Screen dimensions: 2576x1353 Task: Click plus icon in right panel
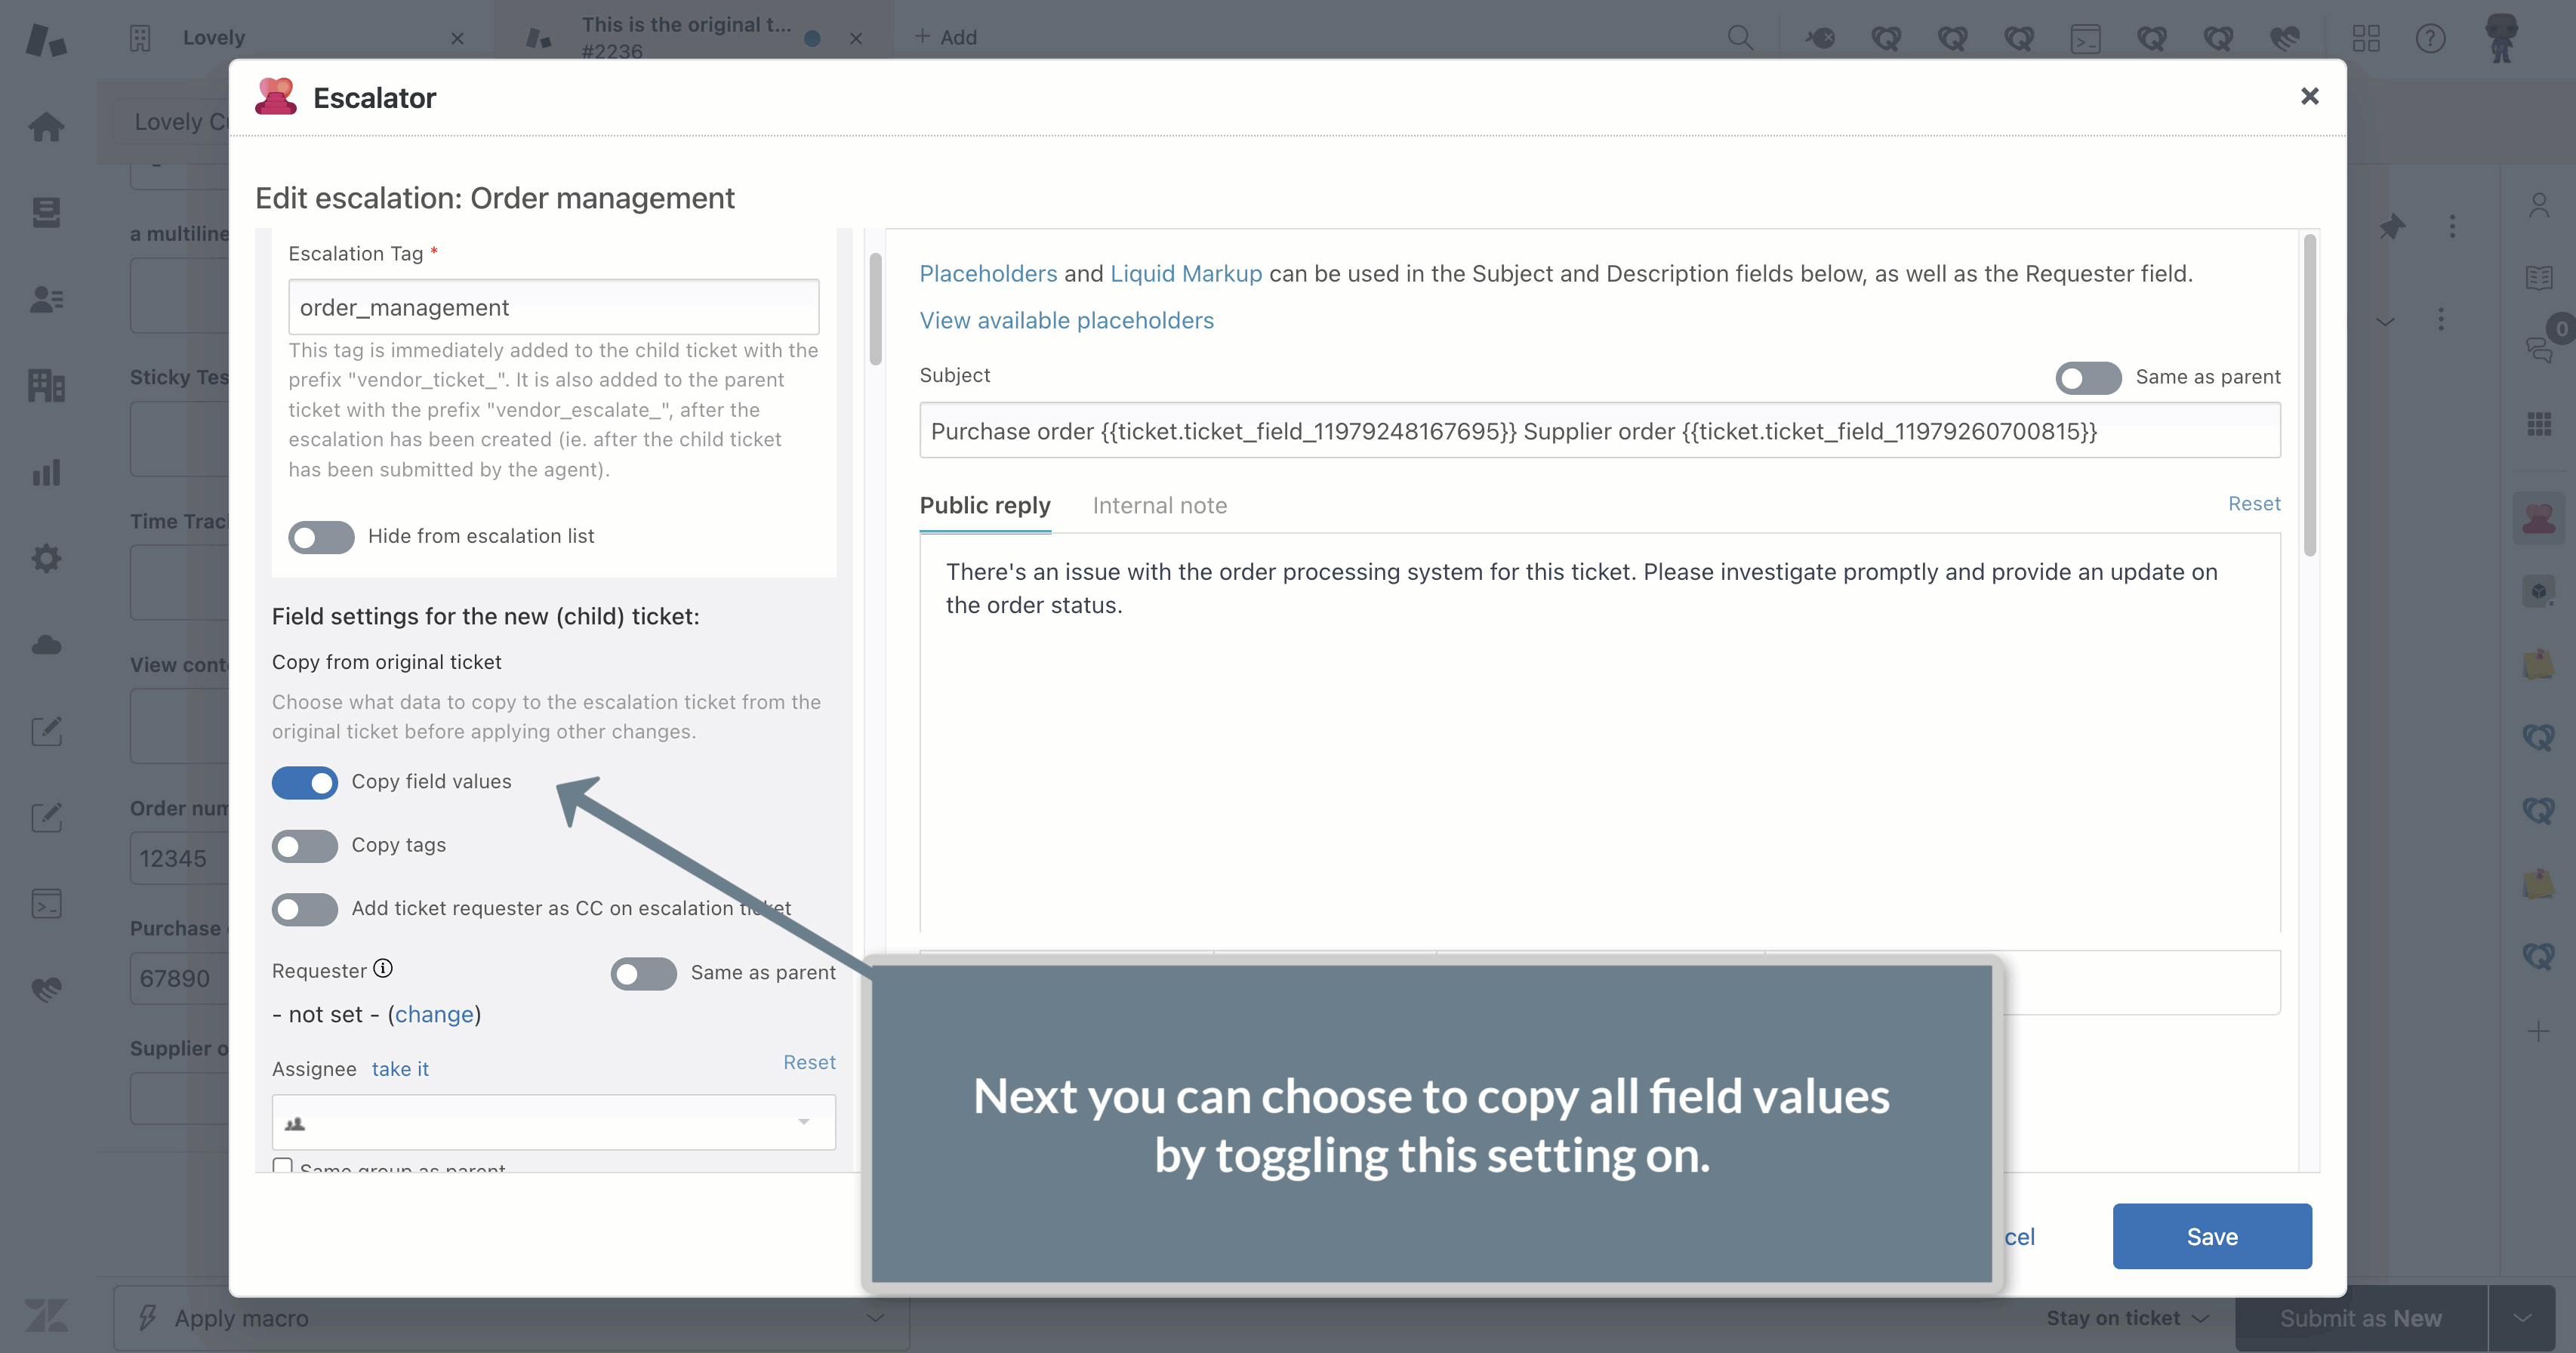click(x=2538, y=1031)
